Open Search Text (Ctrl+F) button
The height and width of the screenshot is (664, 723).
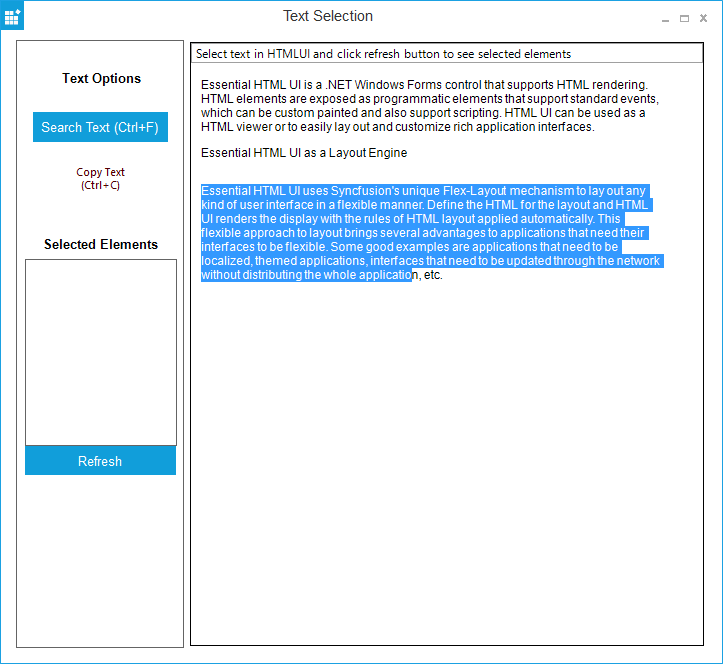pyautogui.click(x=100, y=127)
